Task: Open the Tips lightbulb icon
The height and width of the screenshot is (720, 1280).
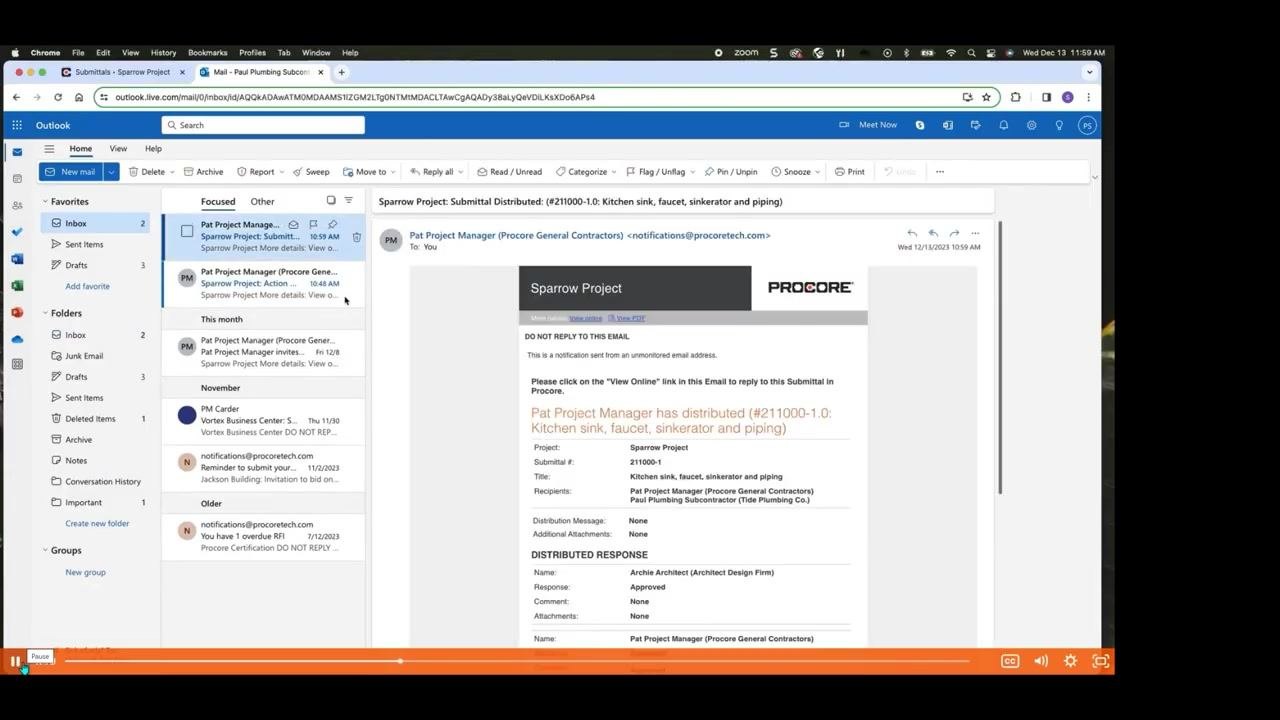Action: click(x=1059, y=125)
